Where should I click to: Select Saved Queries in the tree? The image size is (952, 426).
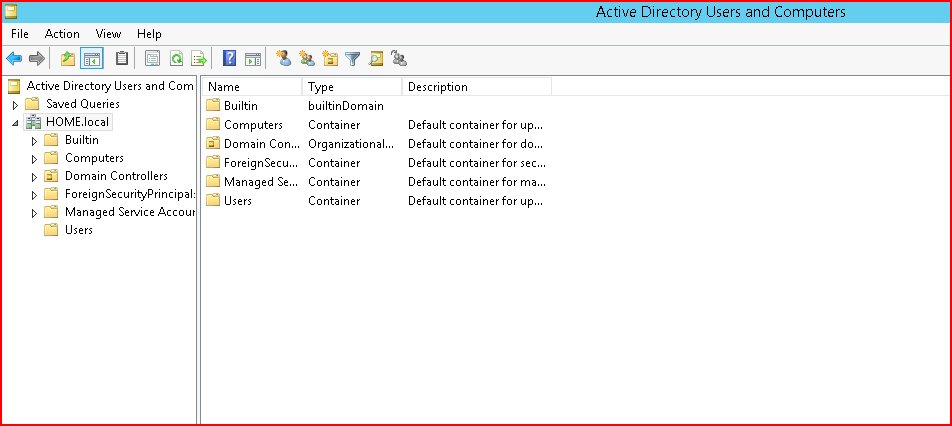(83, 104)
